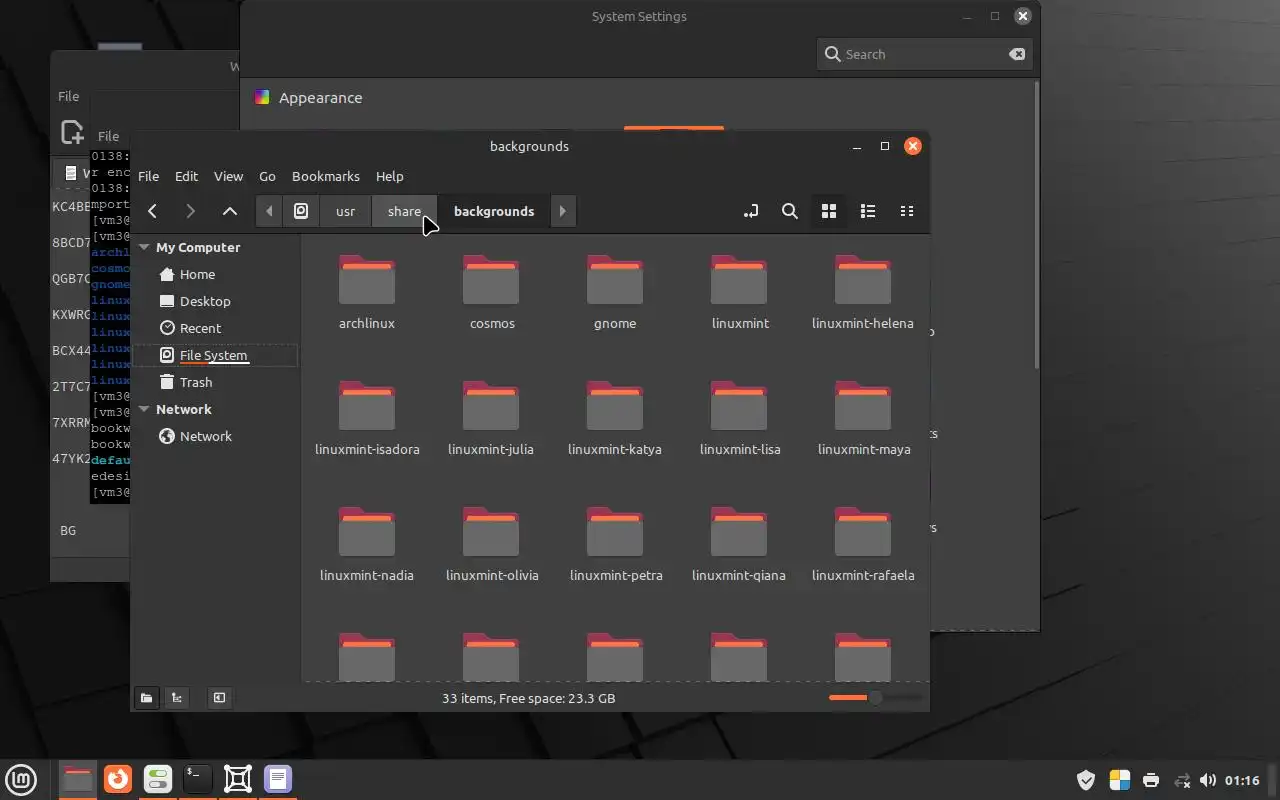Click the printer tray icon

coord(1151,780)
